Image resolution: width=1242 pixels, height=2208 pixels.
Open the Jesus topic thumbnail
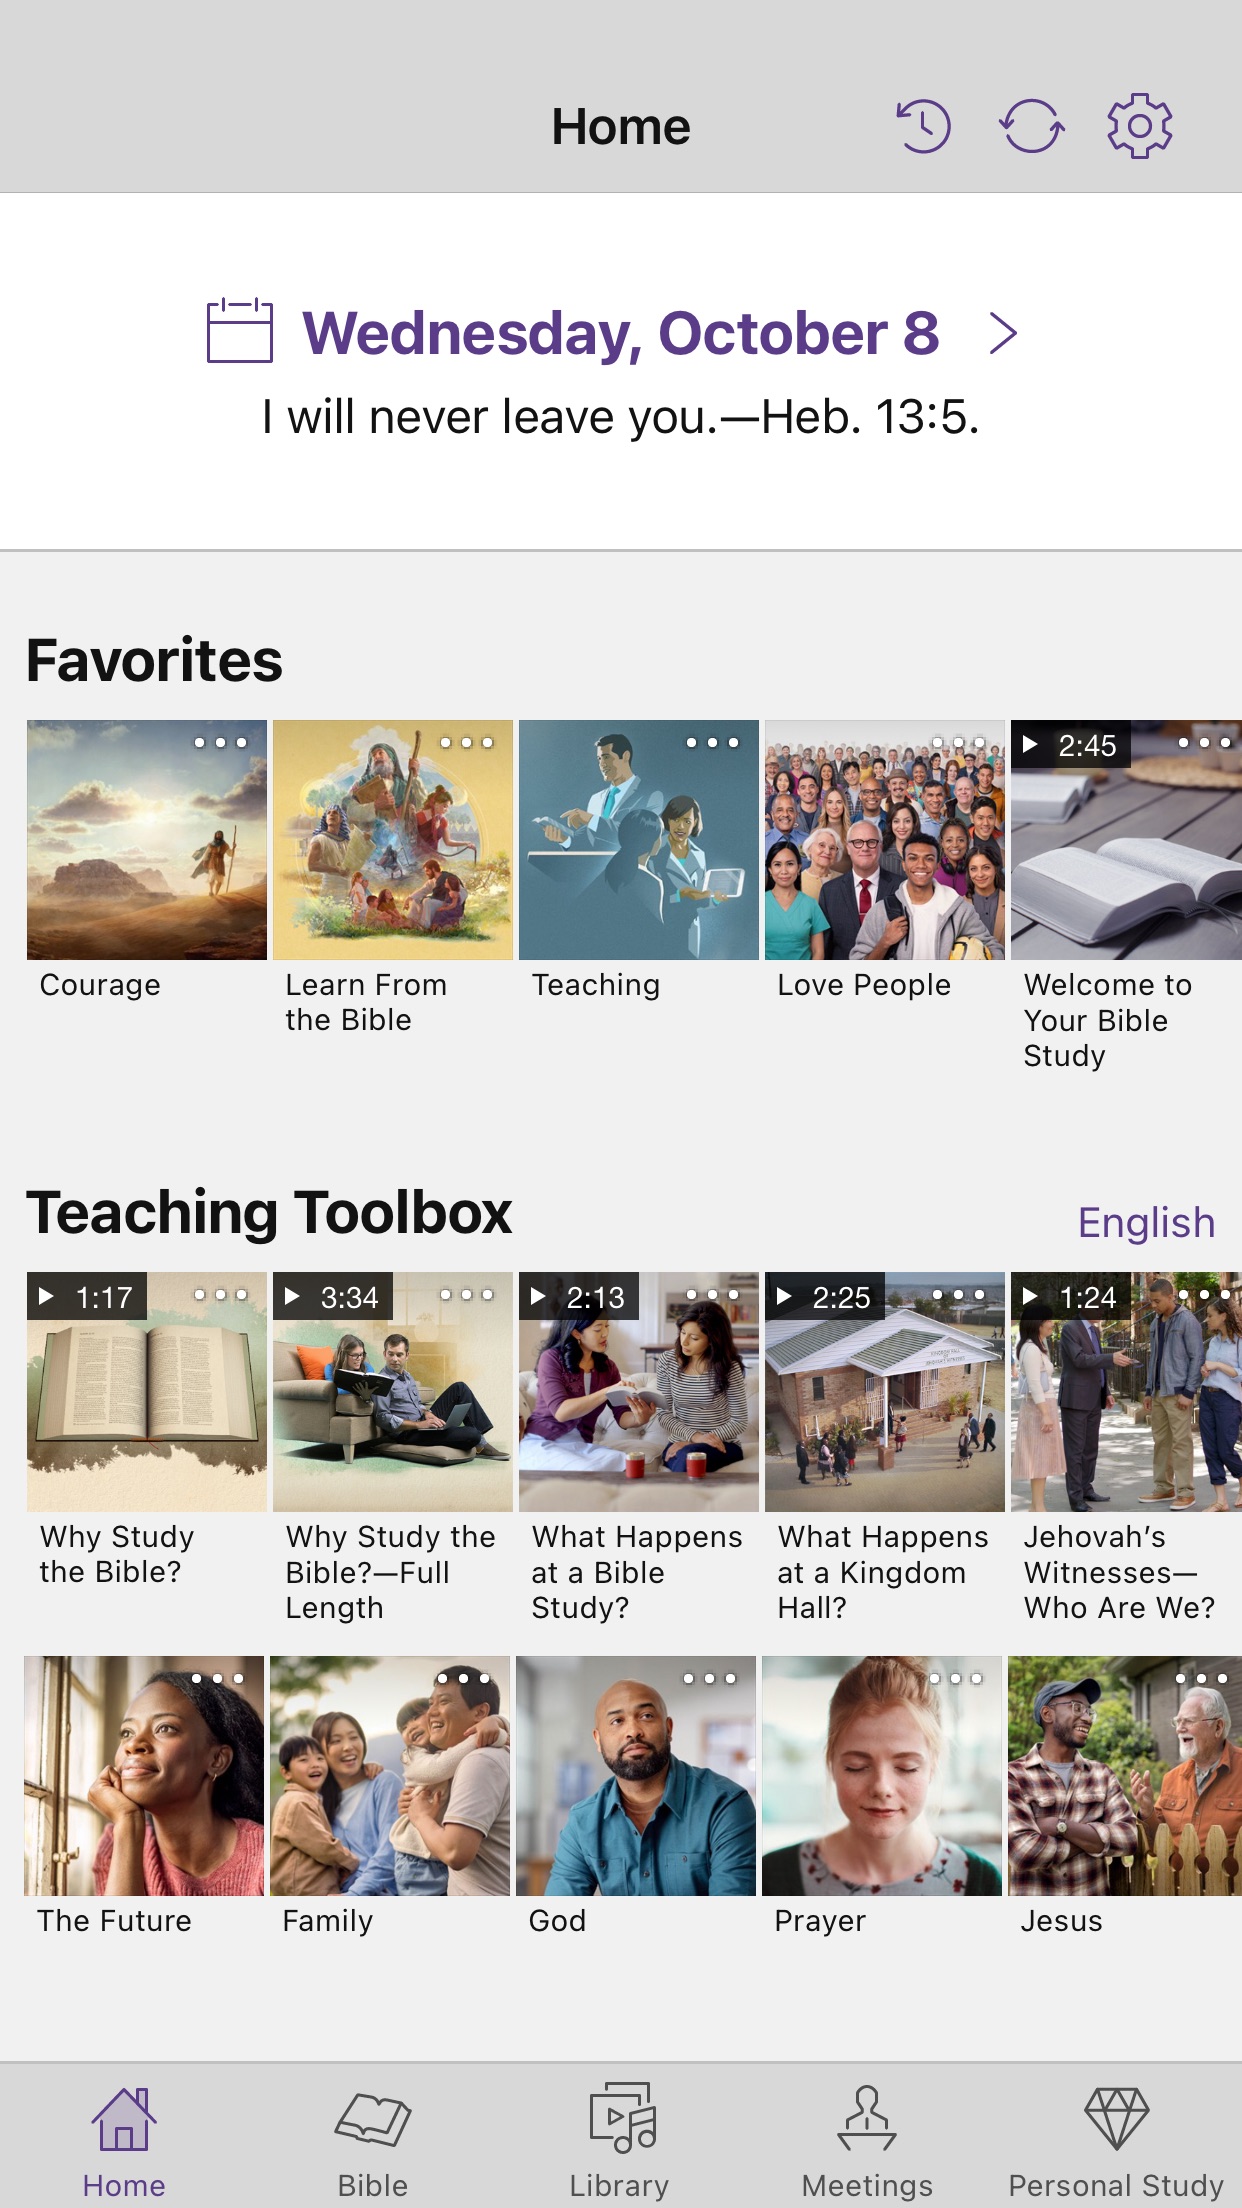click(1125, 1776)
